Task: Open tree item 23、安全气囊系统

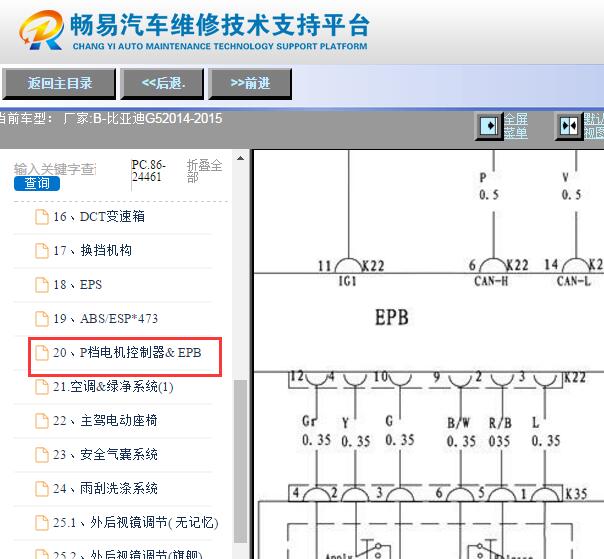Action: tap(105, 455)
